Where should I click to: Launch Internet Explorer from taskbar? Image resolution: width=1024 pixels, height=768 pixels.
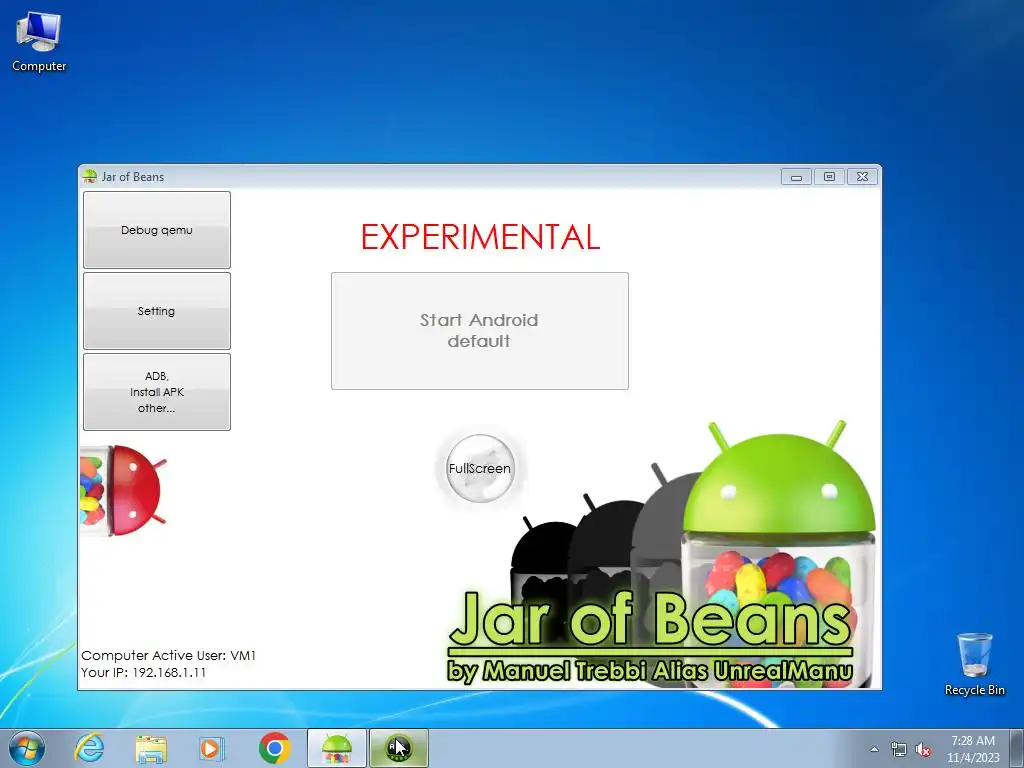(89, 748)
